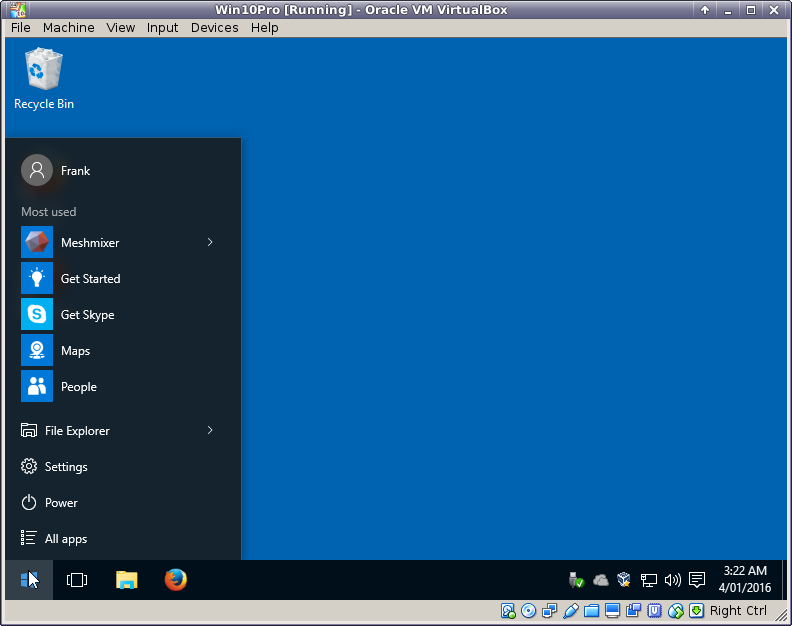Click the Frank user account entry

(x=74, y=171)
